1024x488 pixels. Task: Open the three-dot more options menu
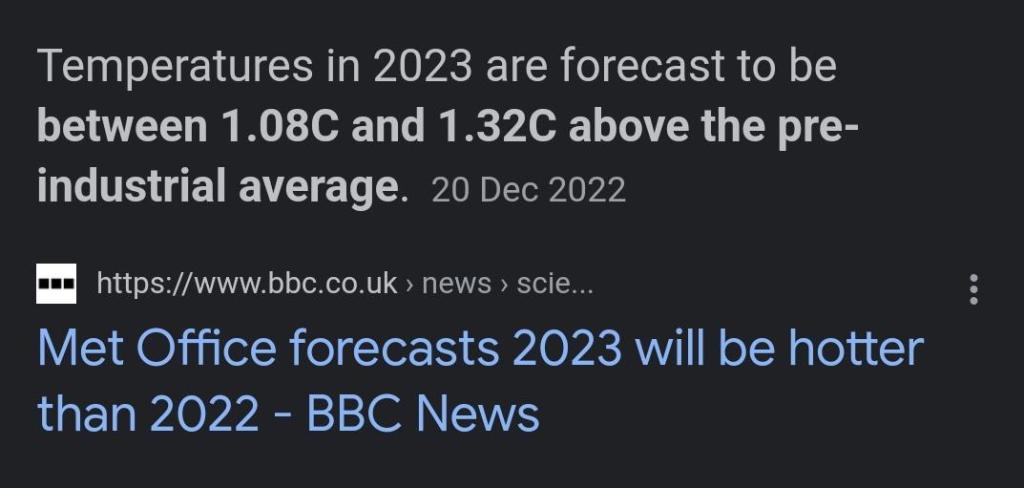tap(973, 289)
